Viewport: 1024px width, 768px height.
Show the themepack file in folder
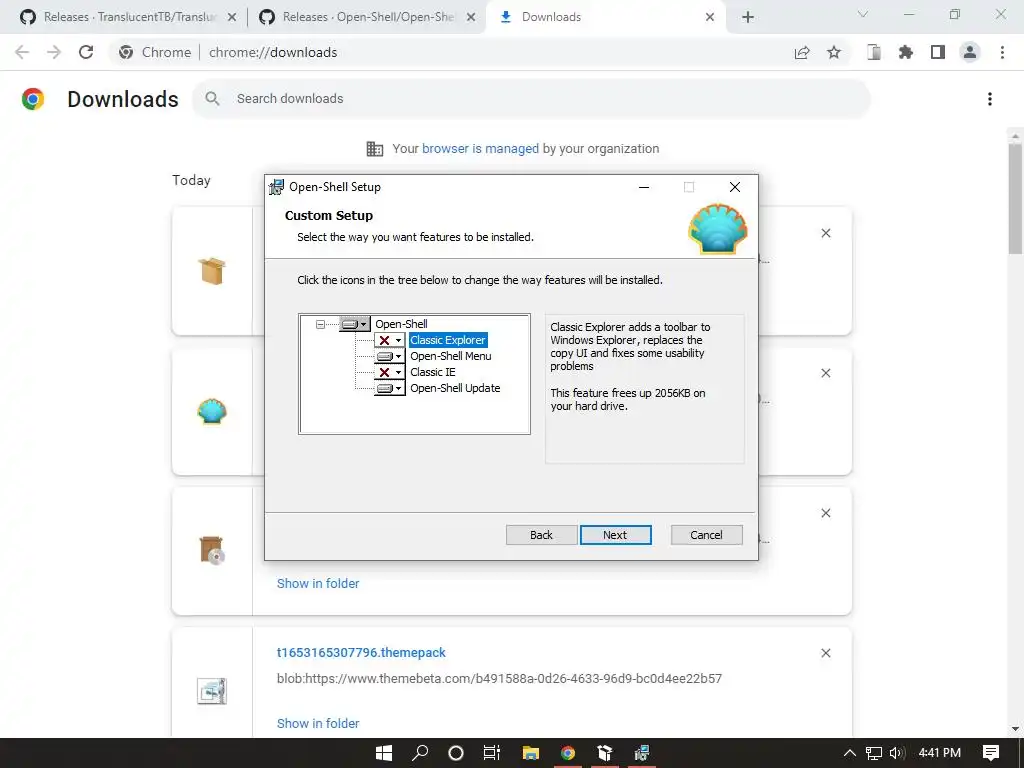coord(318,724)
